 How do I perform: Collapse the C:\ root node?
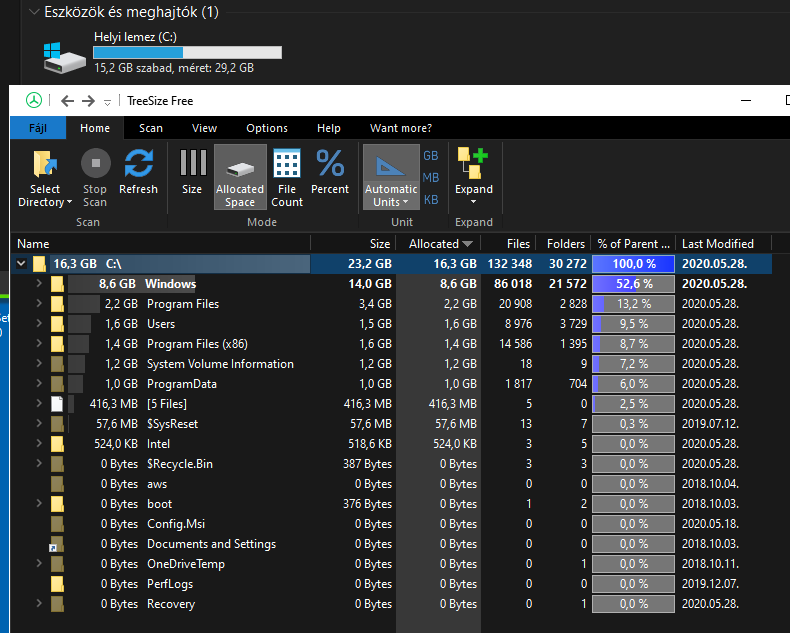pos(21,264)
